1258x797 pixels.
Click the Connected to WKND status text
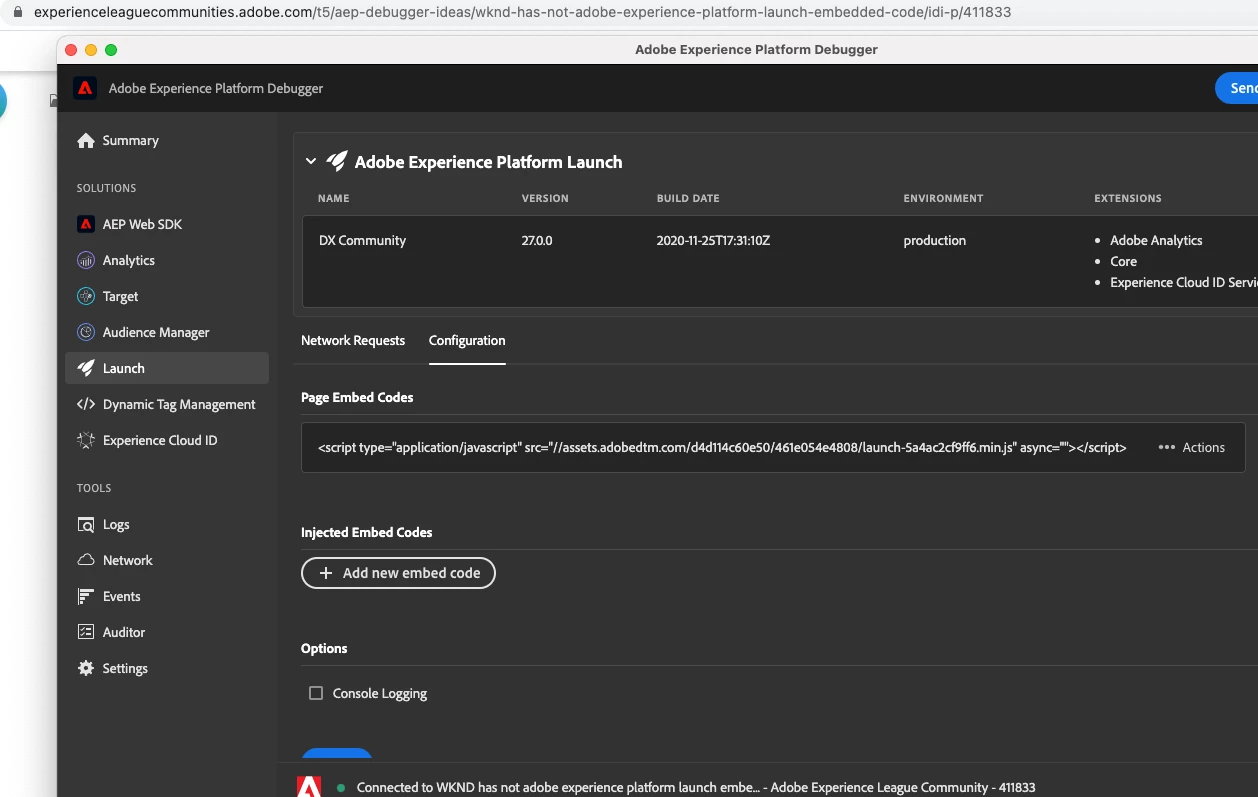(696, 788)
